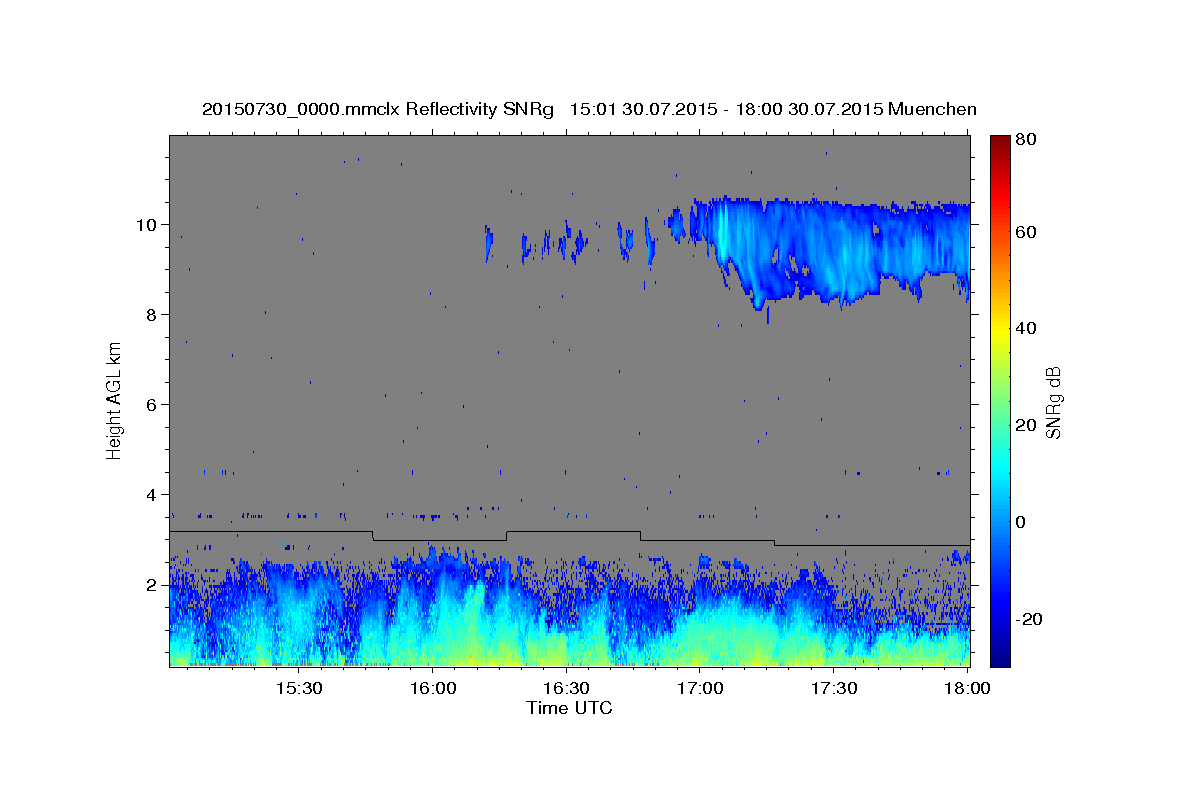
Task: Click the colorbar value 20
Action: [x=1025, y=425]
